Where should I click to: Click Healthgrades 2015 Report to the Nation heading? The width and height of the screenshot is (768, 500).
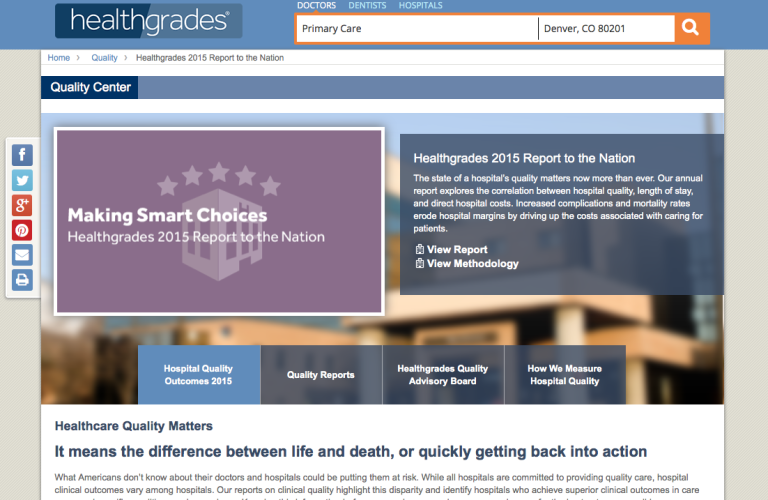[x=524, y=158]
